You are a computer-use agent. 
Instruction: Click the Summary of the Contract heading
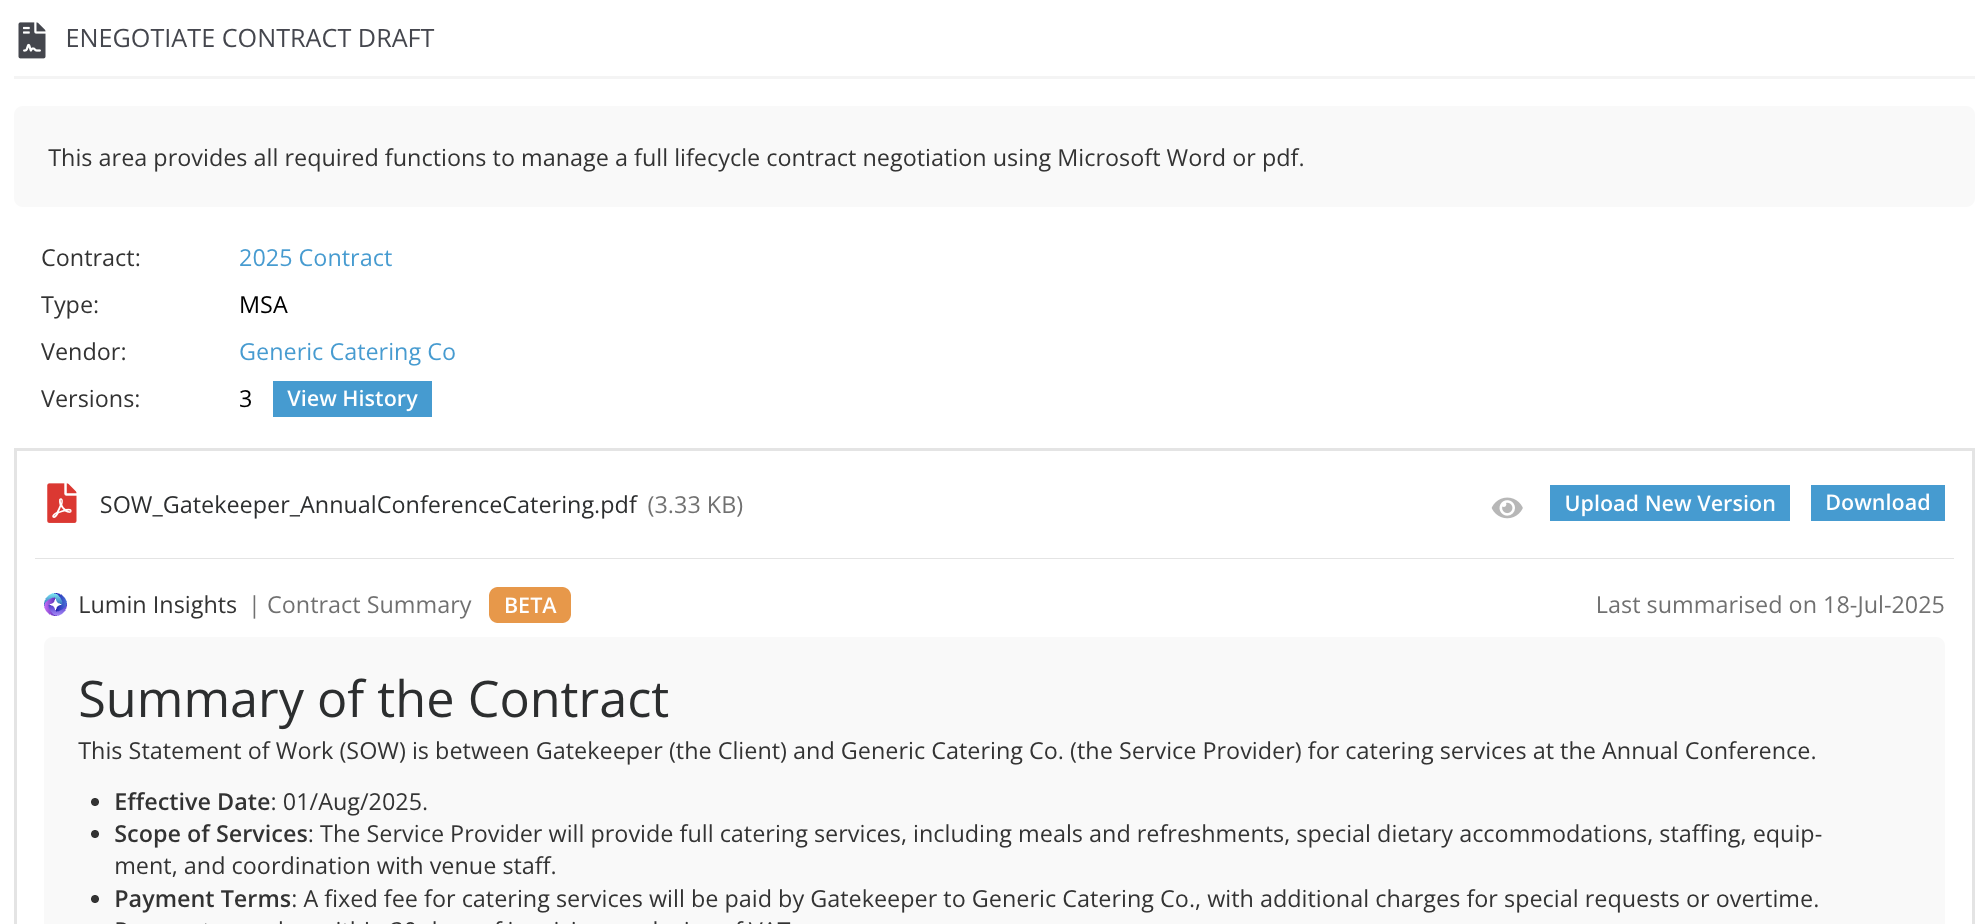374,699
